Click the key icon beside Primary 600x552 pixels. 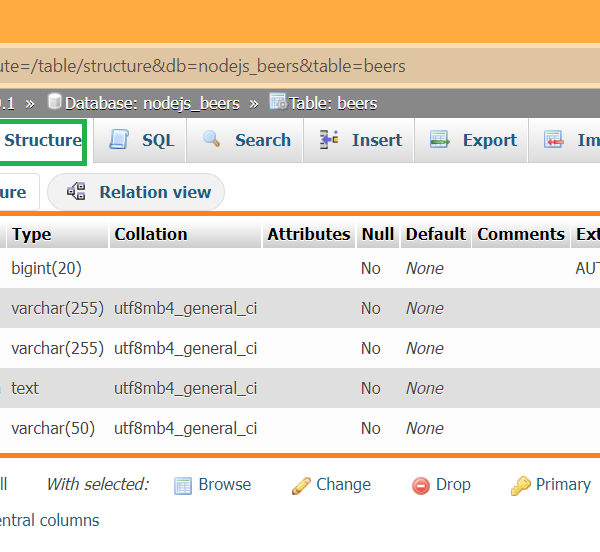(x=520, y=485)
